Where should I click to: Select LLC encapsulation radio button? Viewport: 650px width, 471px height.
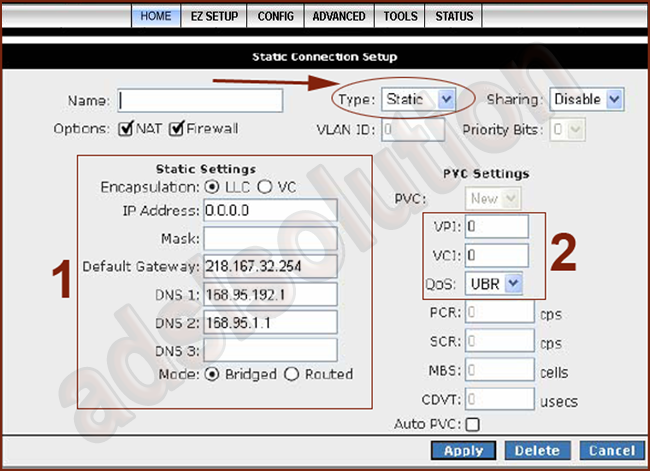click(211, 187)
